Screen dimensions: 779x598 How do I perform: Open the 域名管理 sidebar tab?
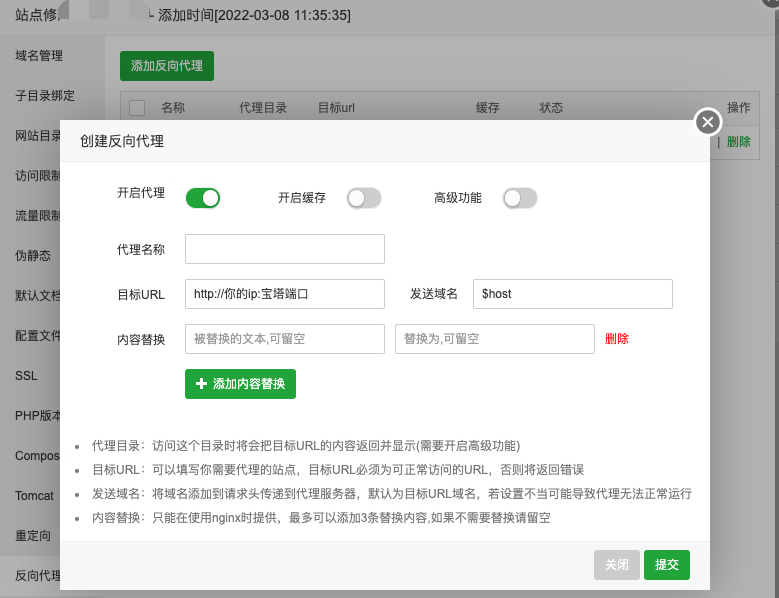pyautogui.click(x=38, y=55)
